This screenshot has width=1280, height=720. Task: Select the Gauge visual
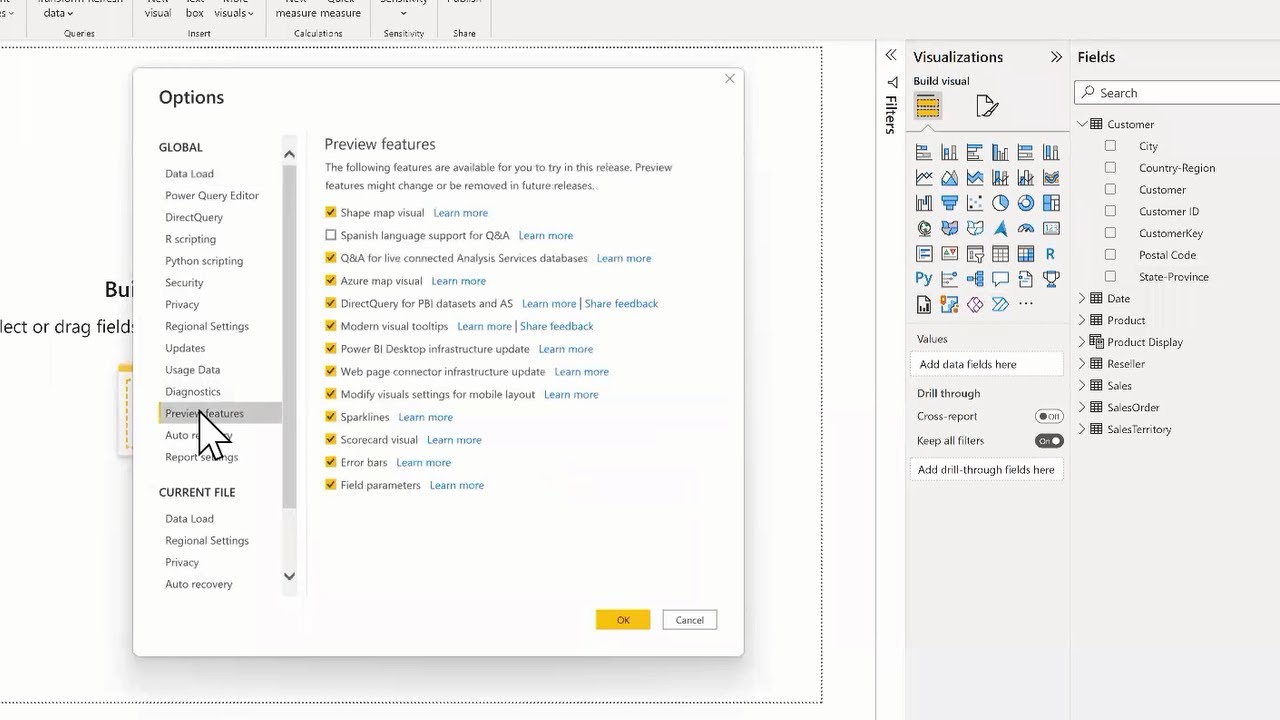[1026, 229]
